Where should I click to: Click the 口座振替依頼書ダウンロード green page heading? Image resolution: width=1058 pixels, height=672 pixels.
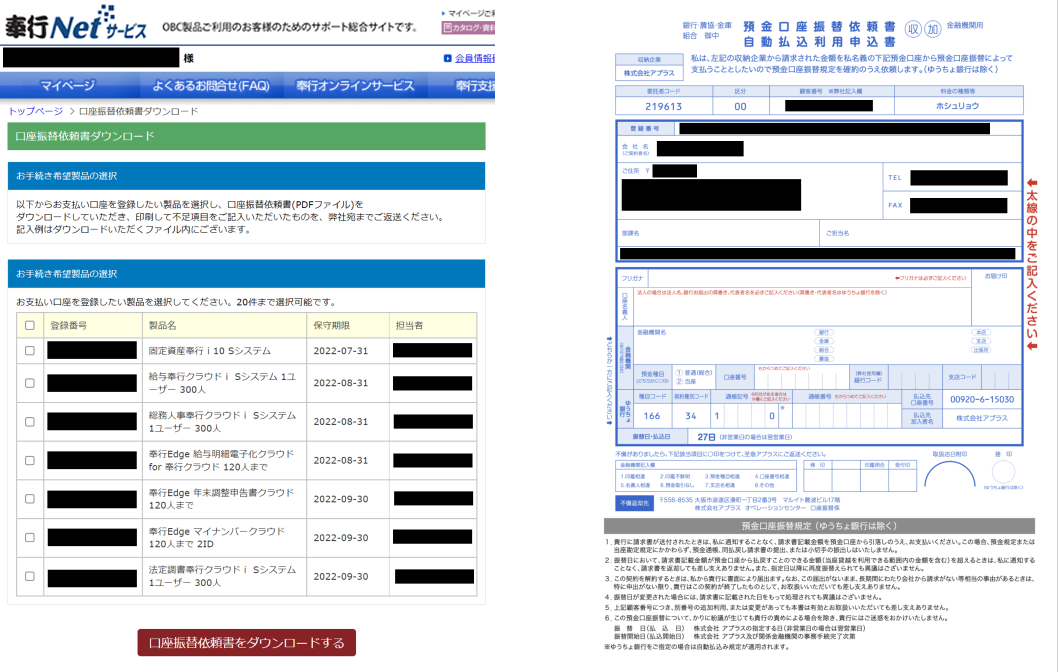[246, 136]
